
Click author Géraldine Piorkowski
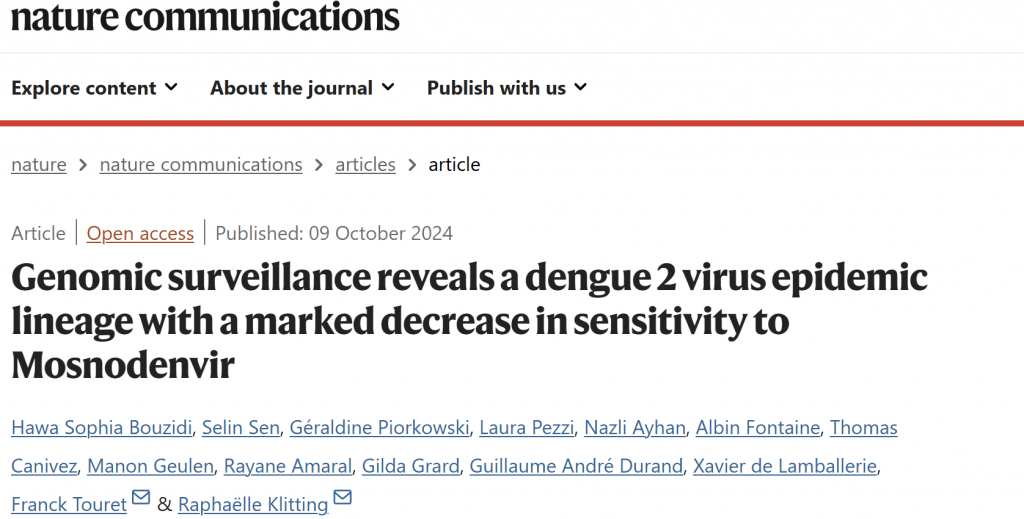379,428
